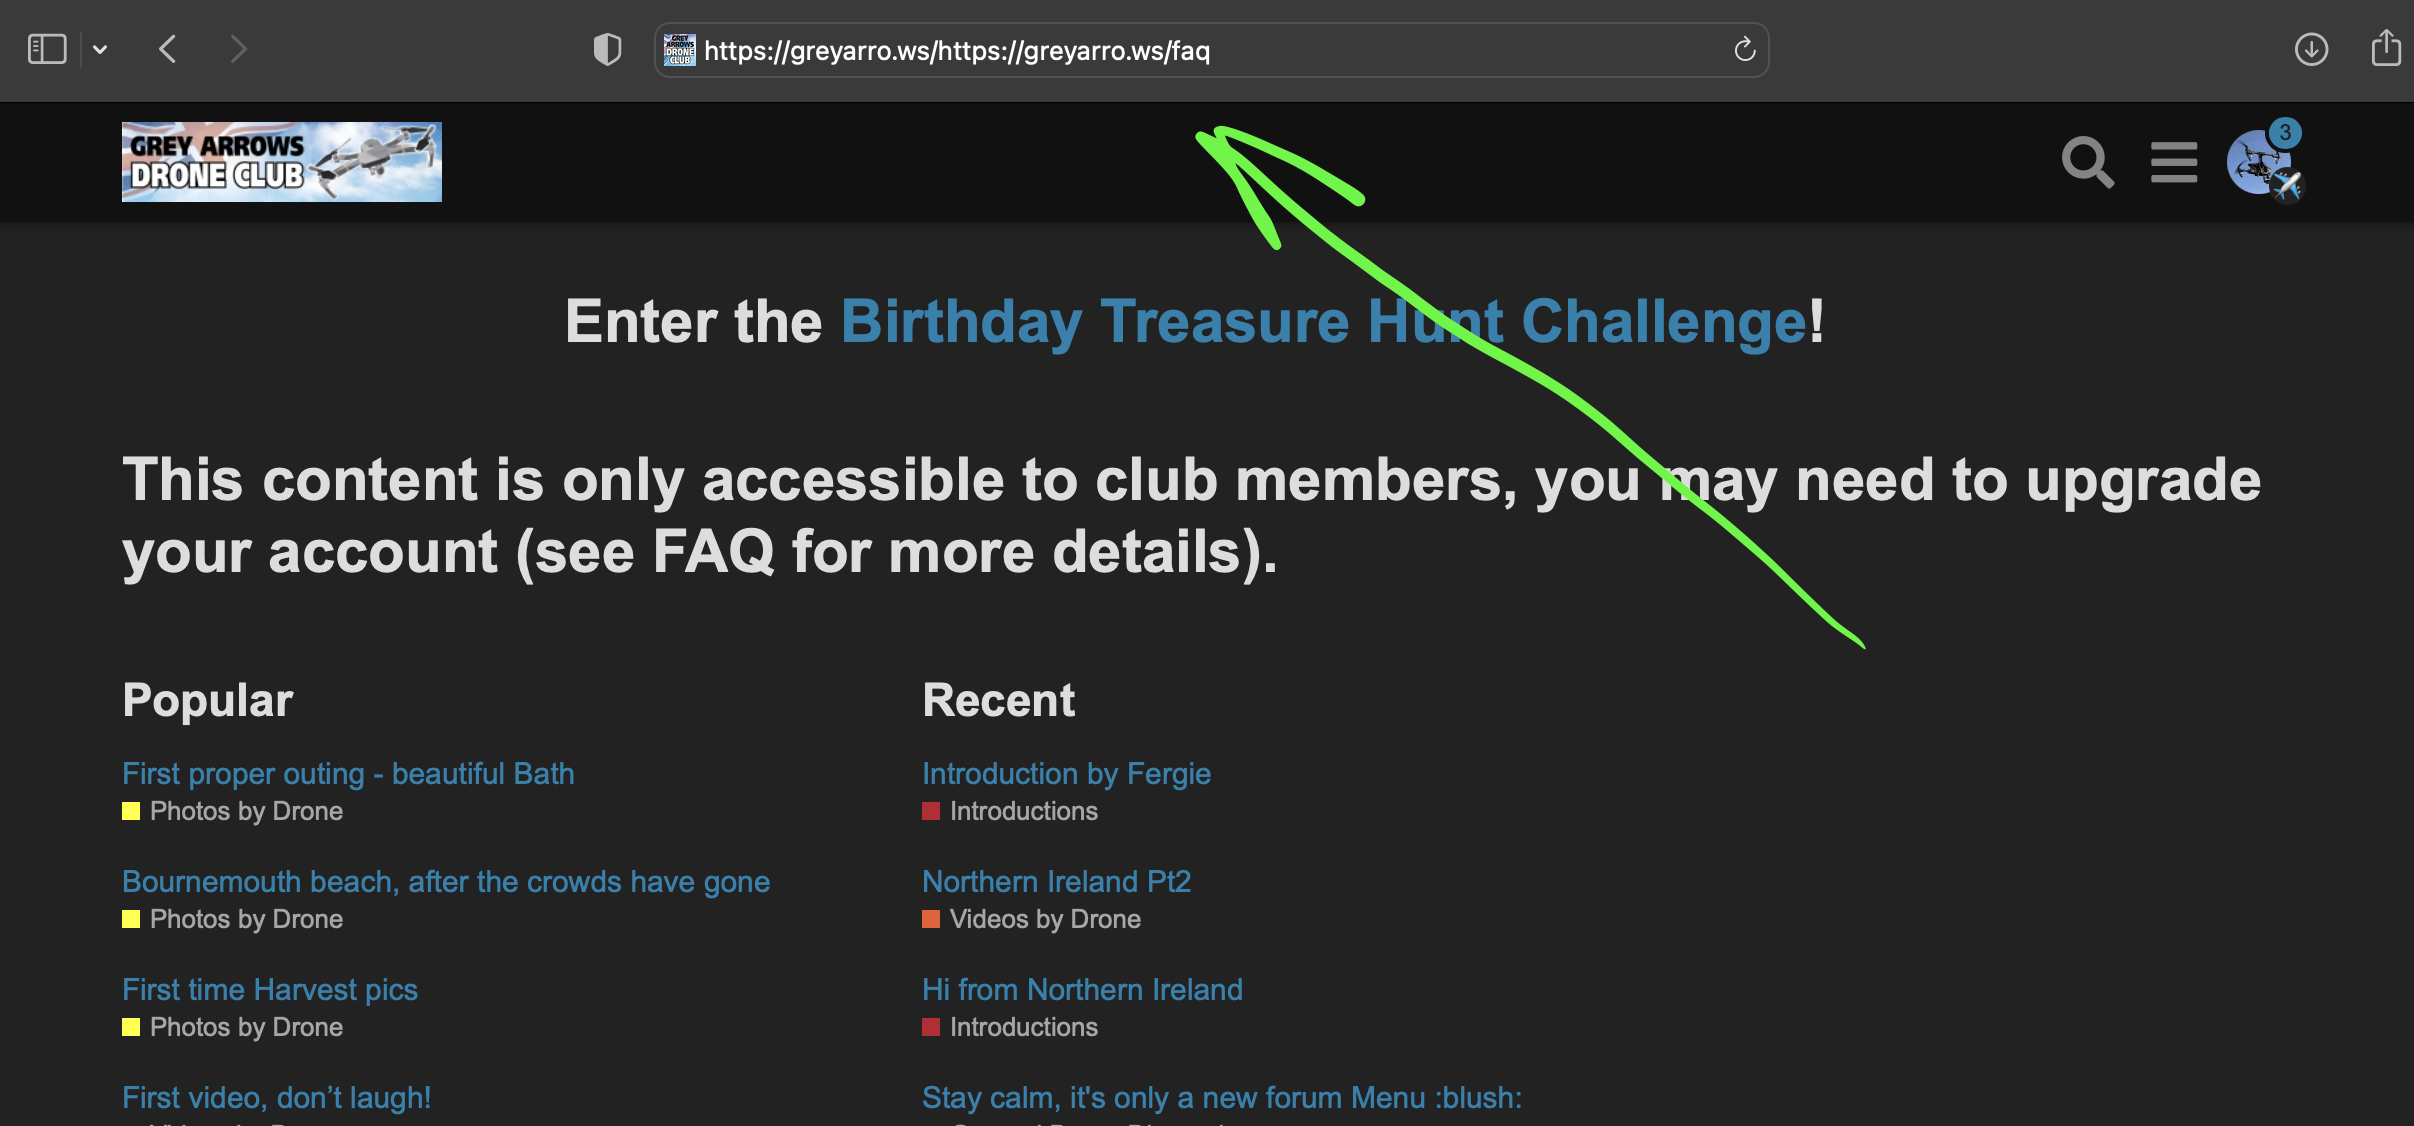The width and height of the screenshot is (2414, 1126).
Task: Show Safari downloads
Action: [2311, 49]
